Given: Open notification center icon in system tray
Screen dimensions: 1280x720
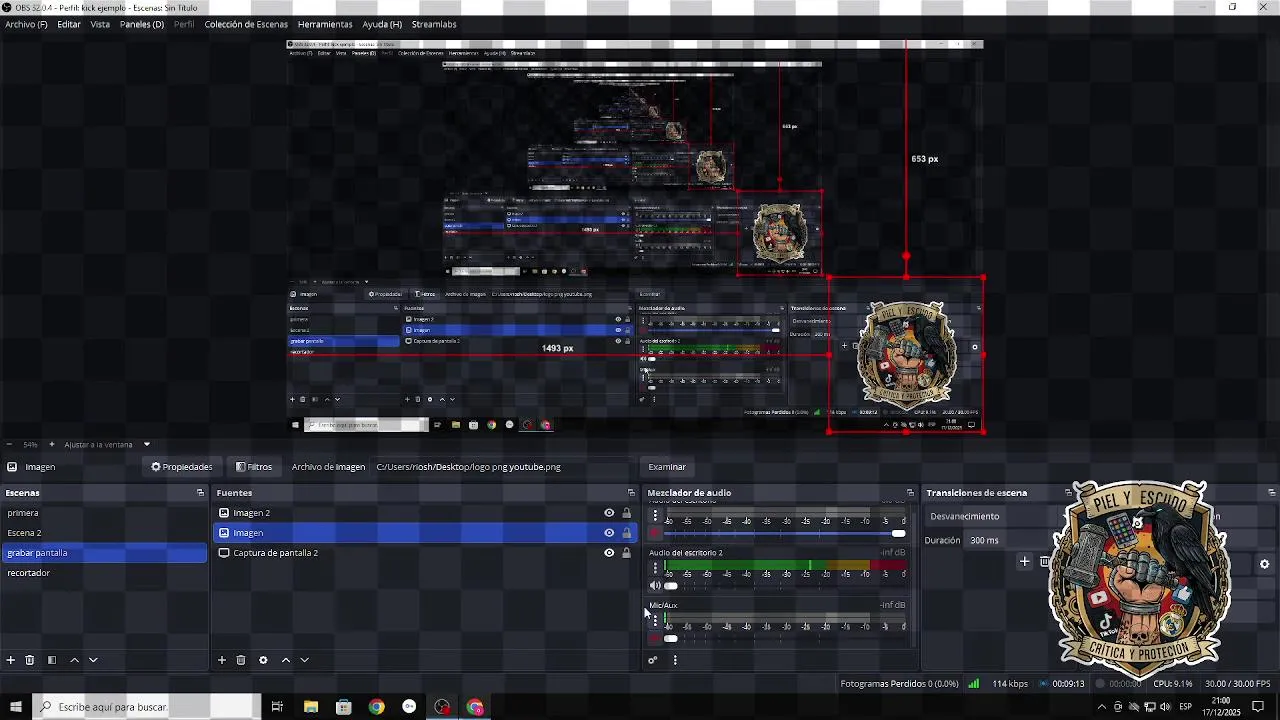Looking at the screenshot, I should coord(1258,707).
